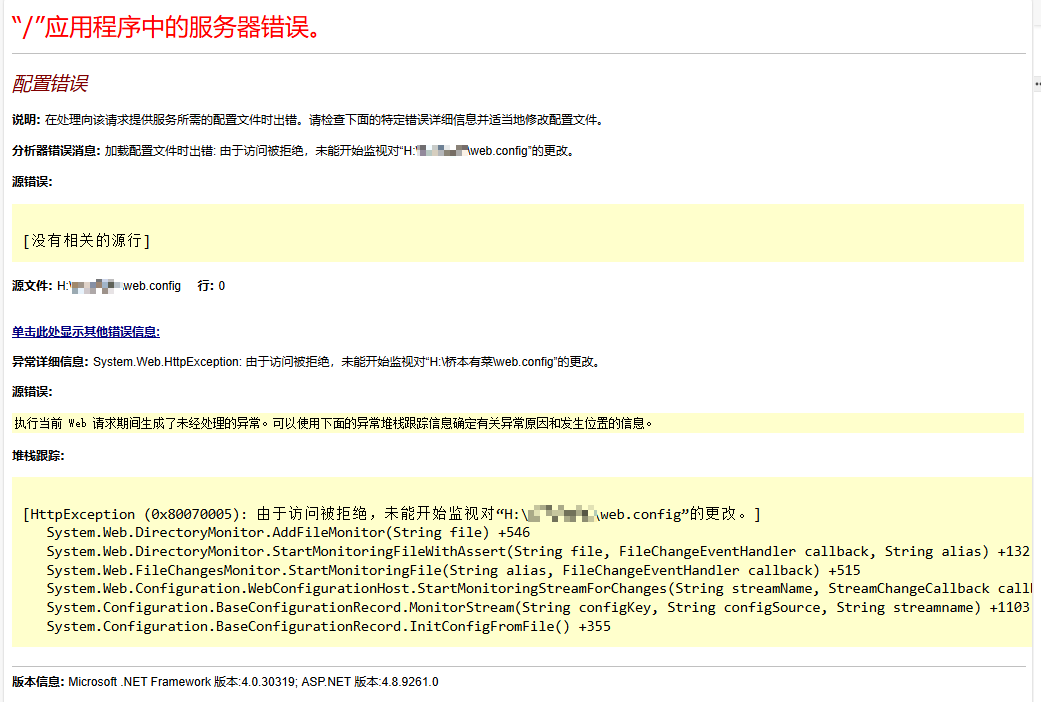This screenshot has width=1041, height=702.
Task: Click the '分析器错误消息:' label
Action: (57, 151)
